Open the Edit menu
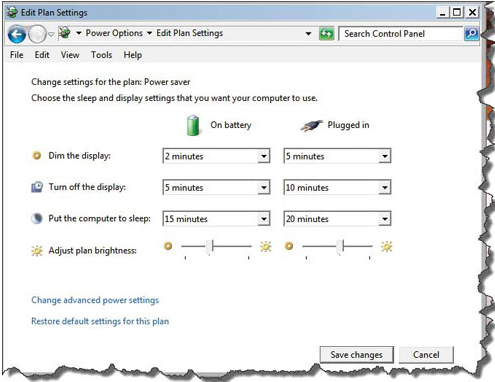Image resolution: width=495 pixels, height=382 pixels. coord(42,55)
